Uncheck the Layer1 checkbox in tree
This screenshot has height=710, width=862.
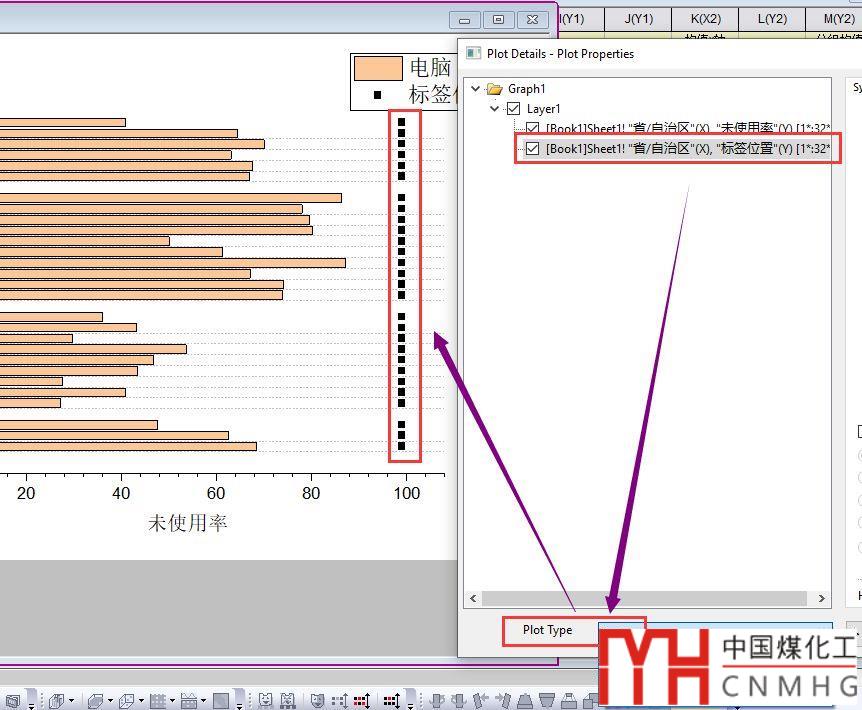point(514,108)
